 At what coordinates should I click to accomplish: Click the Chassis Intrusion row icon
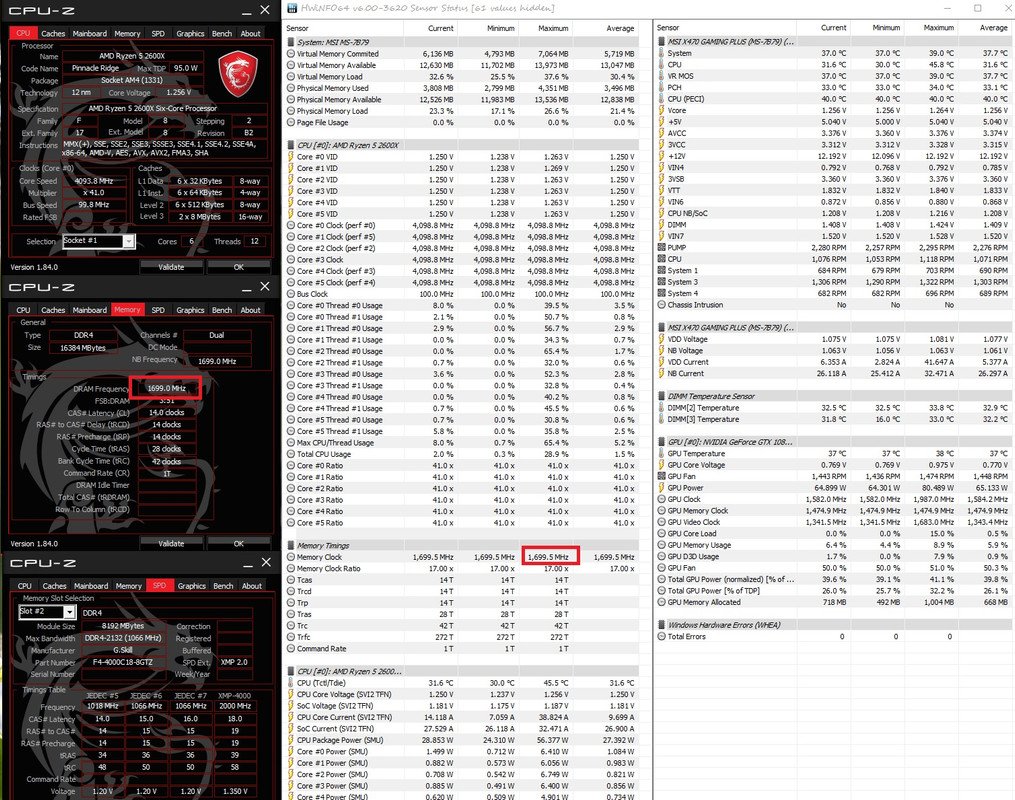(662, 305)
